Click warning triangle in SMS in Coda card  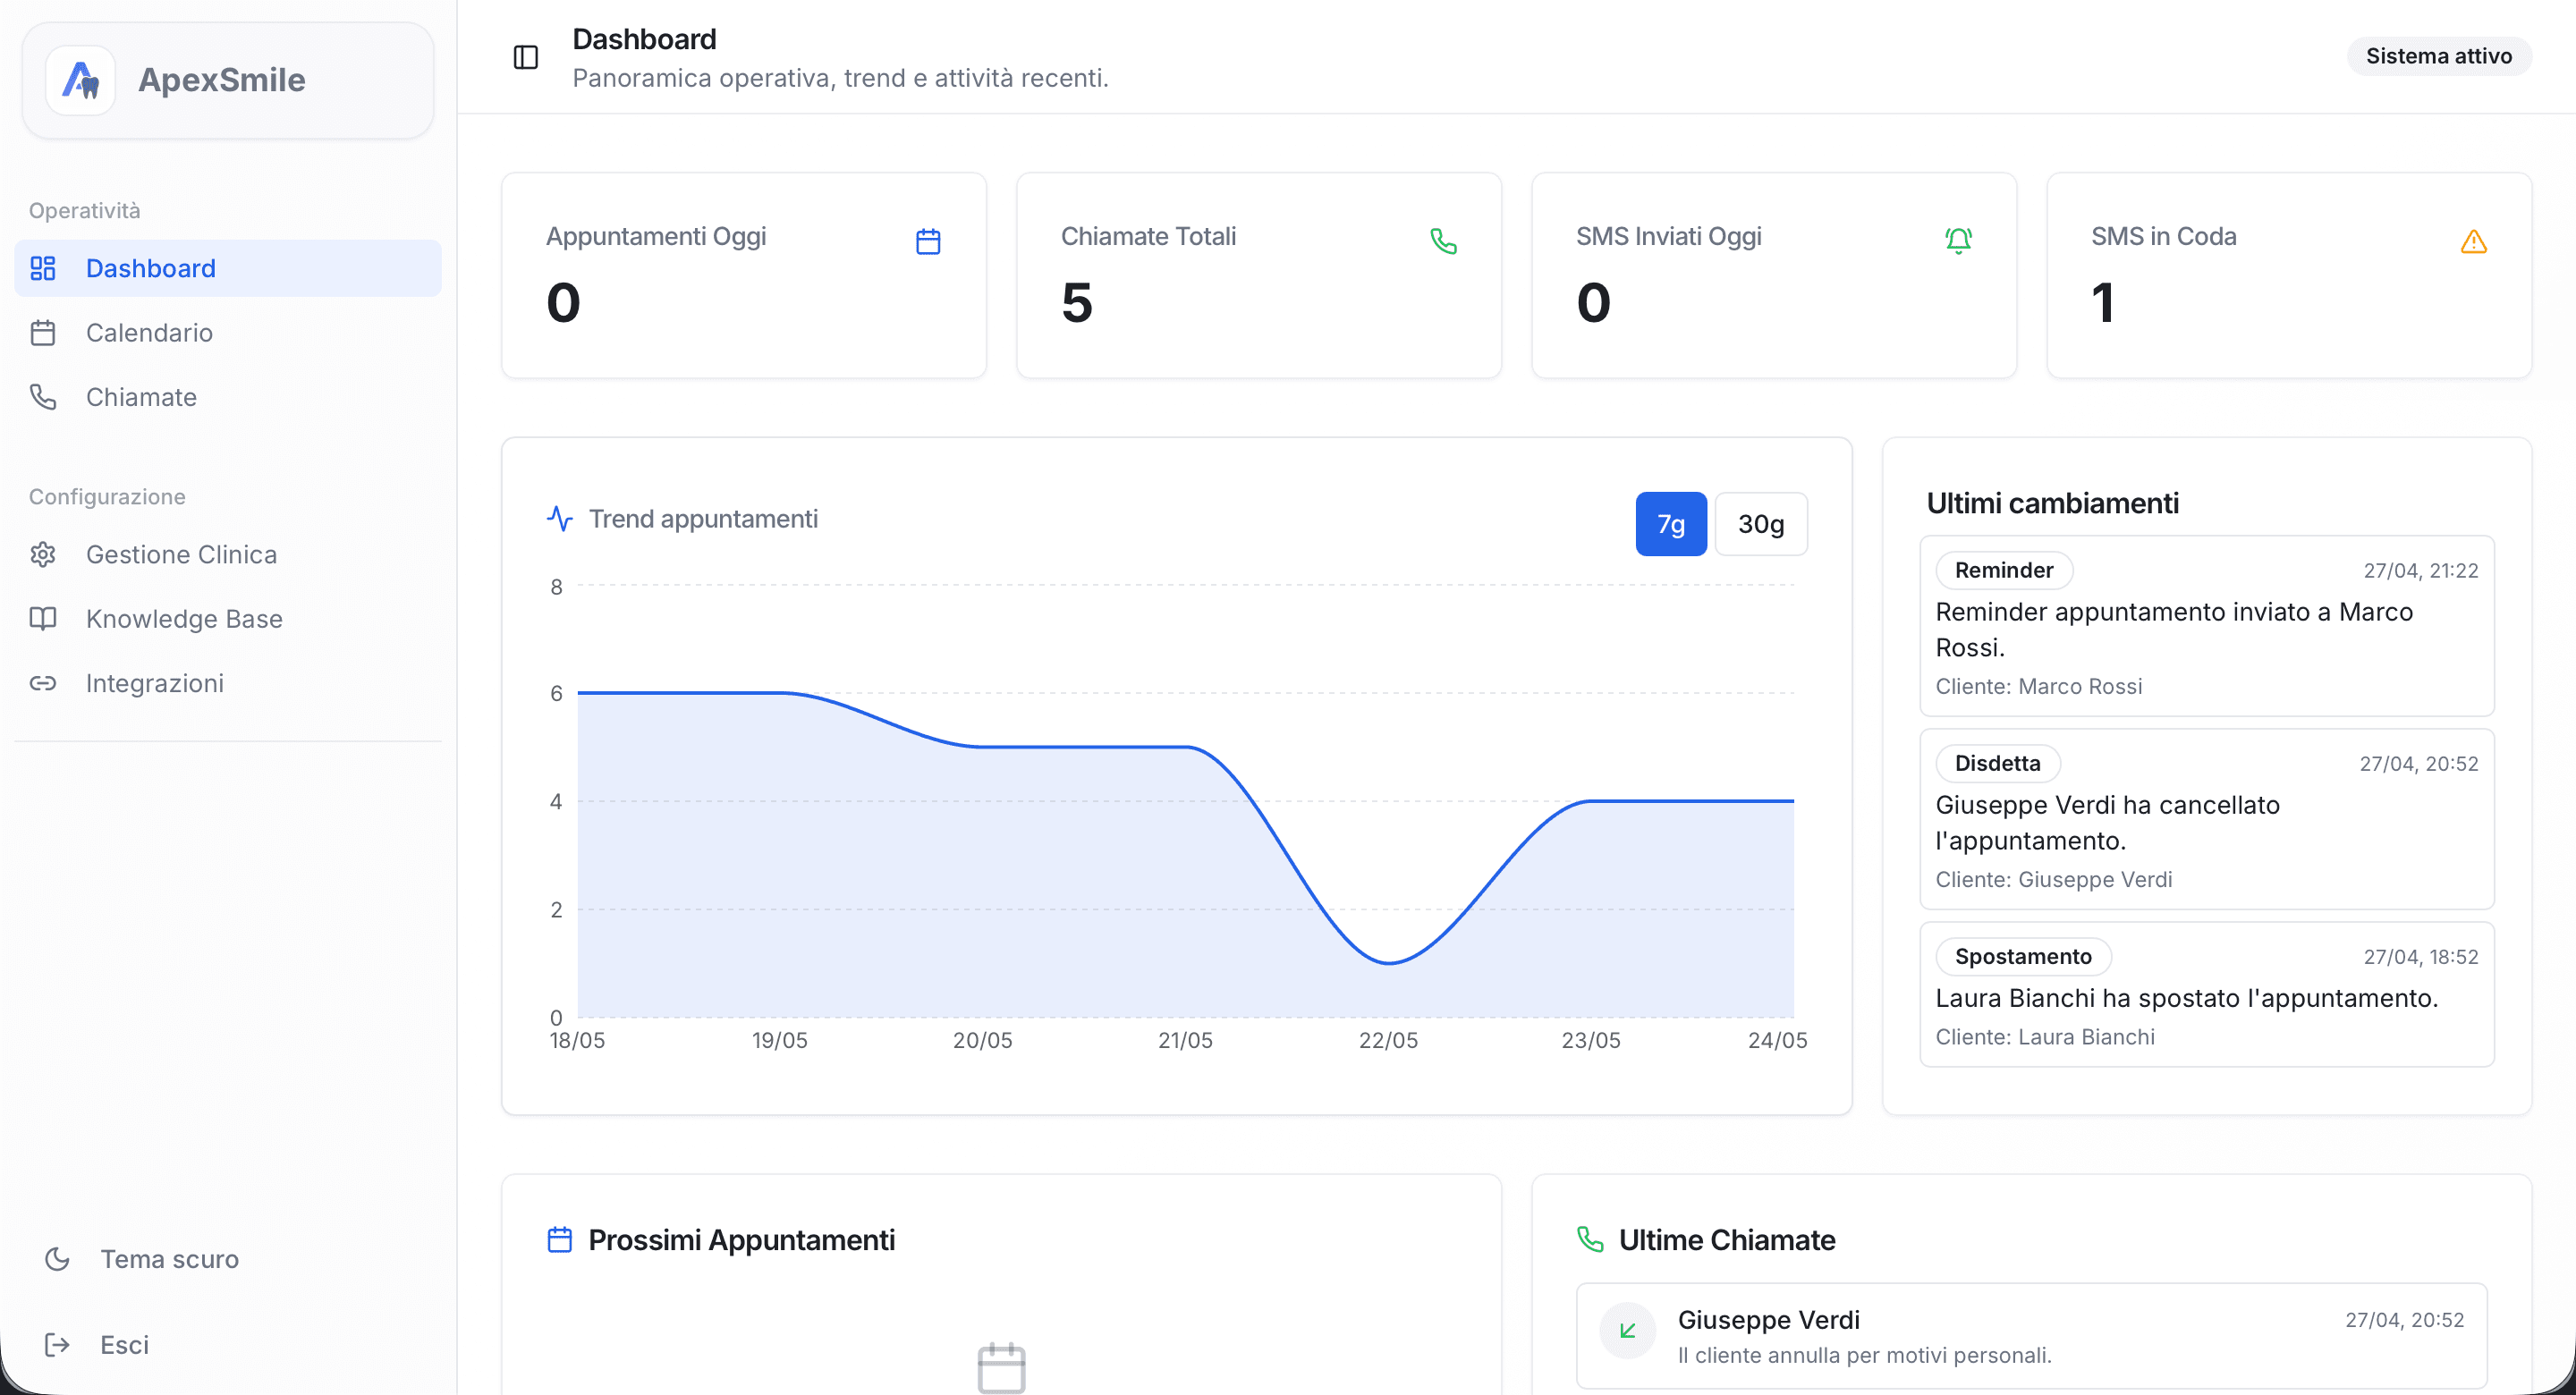[x=2473, y=241]
